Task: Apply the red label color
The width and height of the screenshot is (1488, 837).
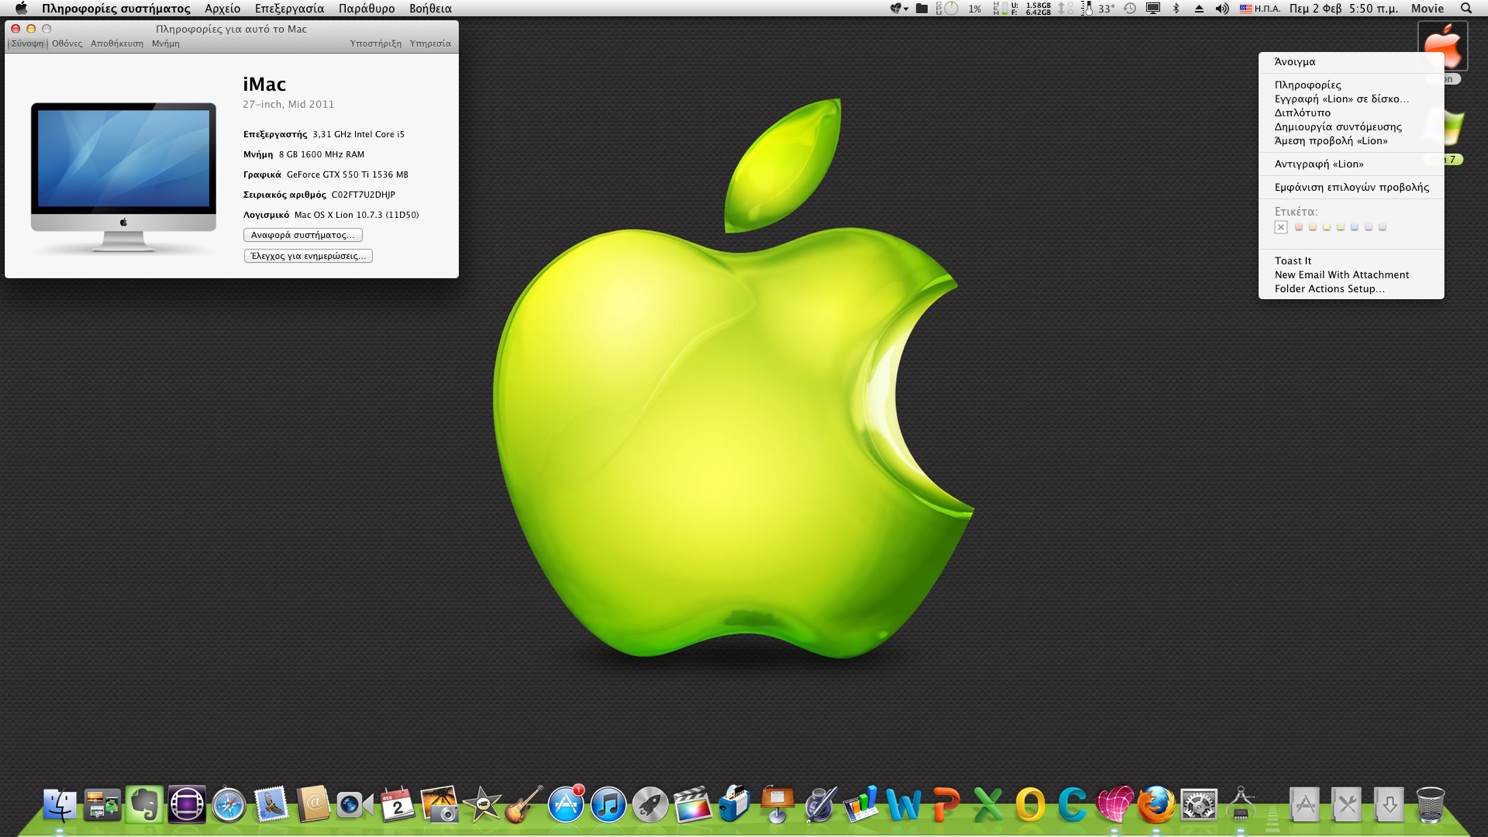Action: pos(1299,227)
